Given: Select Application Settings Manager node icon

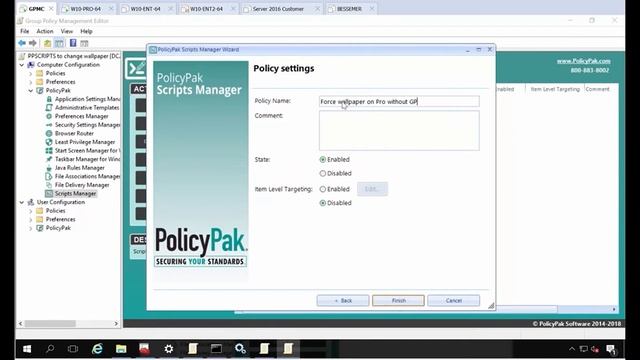Looking at the screenshot, I should tap(49, 99).
